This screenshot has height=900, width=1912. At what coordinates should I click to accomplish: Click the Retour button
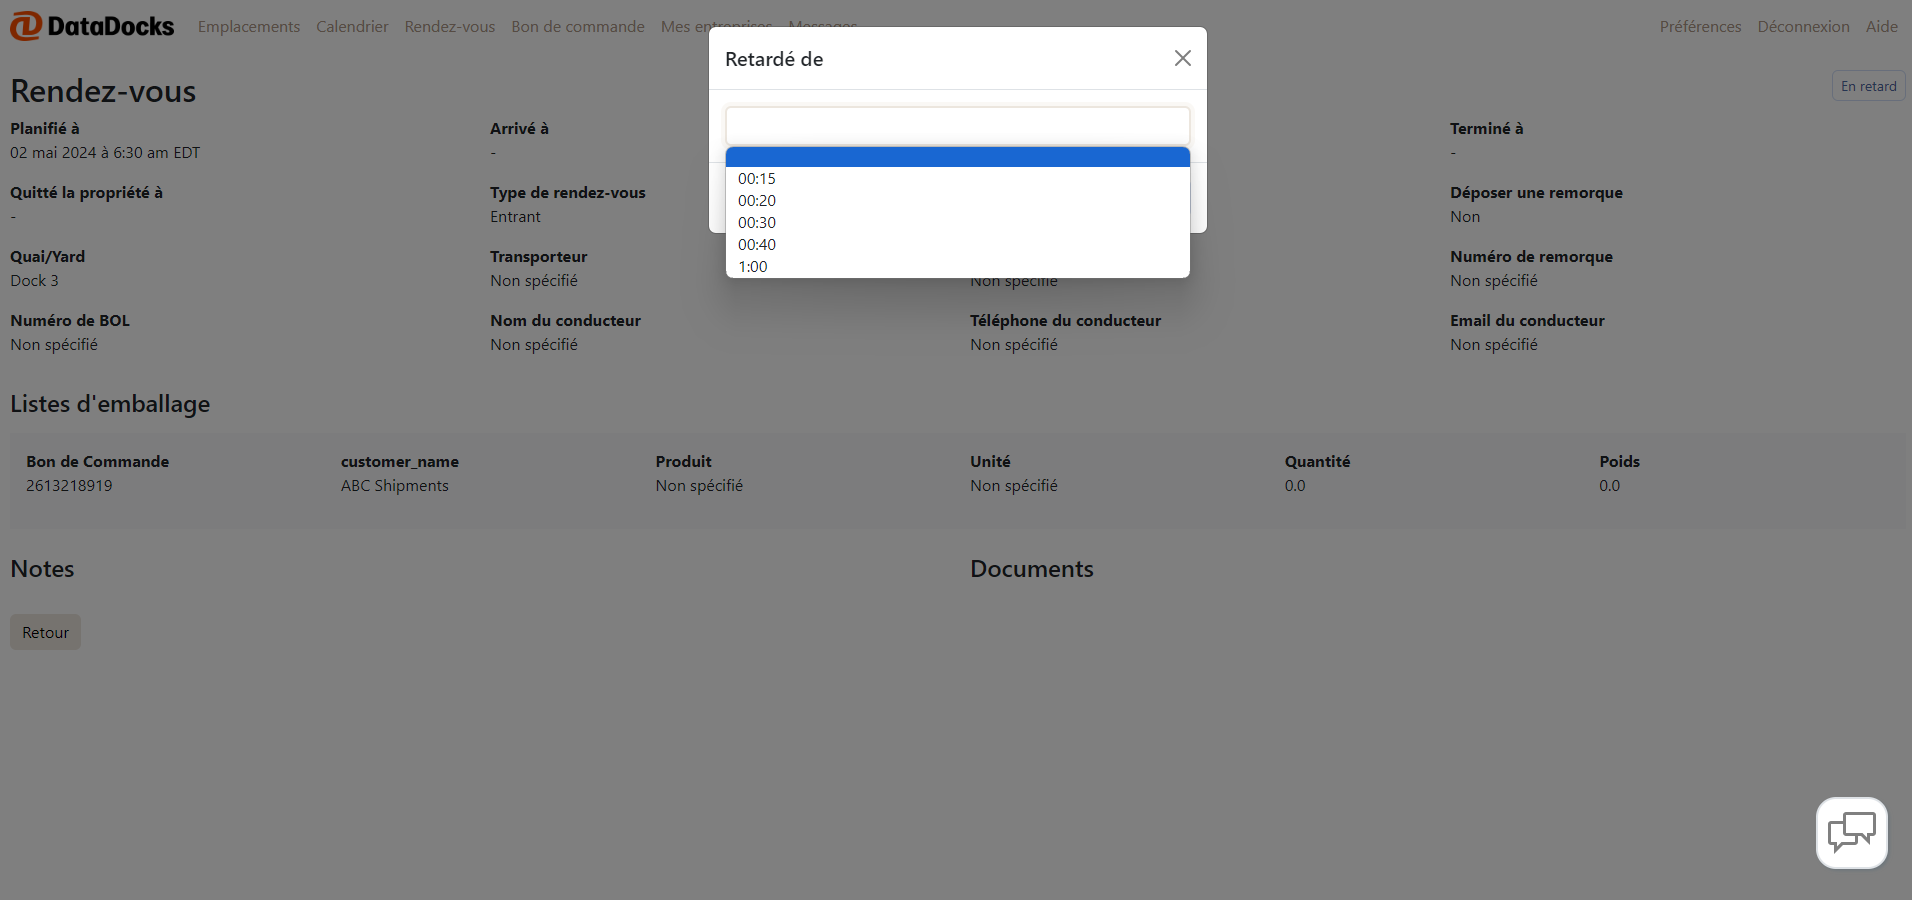point(45,632)
